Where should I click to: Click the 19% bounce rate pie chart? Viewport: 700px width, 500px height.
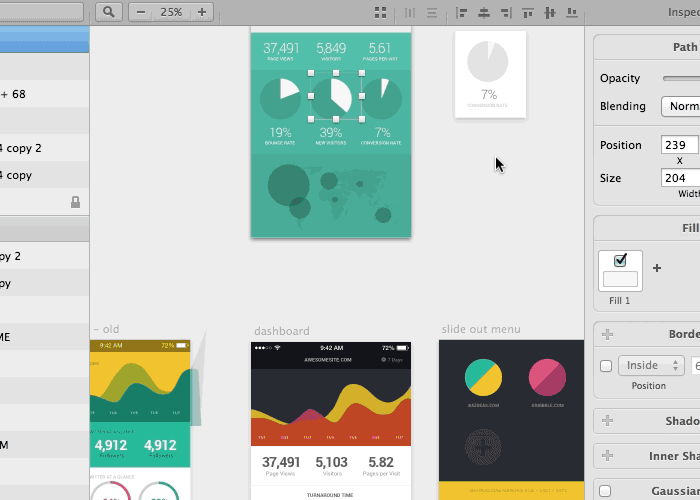(280, 98)
